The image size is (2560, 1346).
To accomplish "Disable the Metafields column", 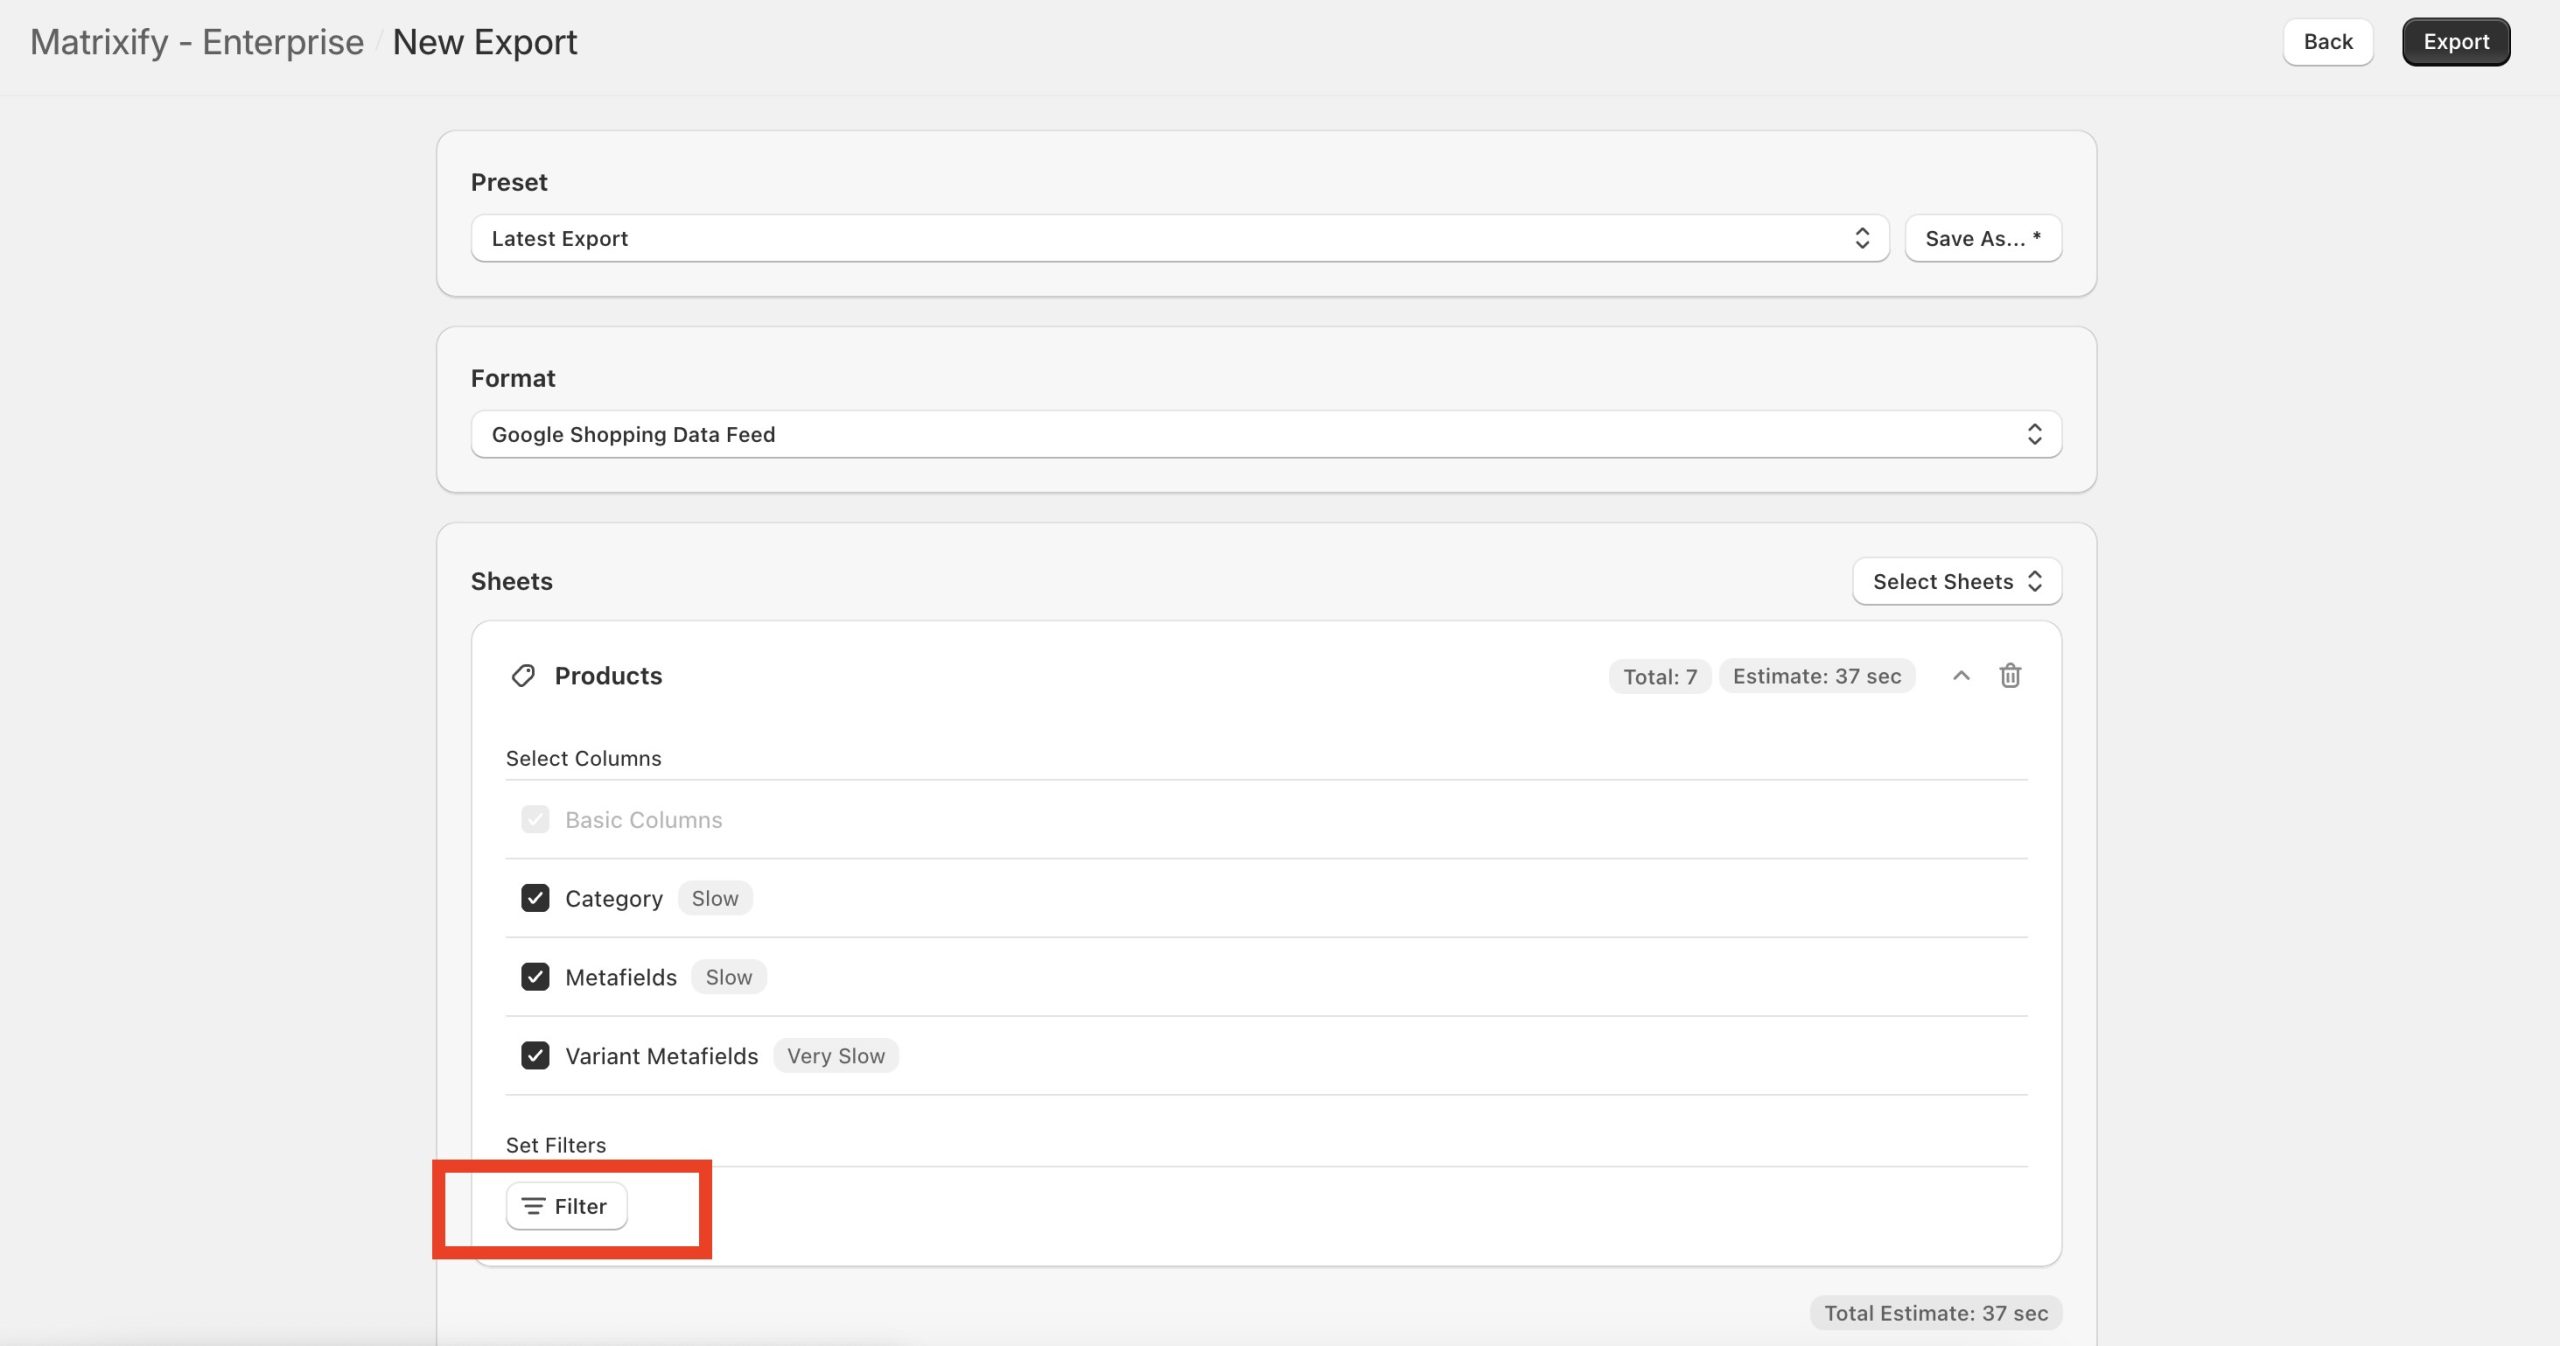I will [536, 977].
